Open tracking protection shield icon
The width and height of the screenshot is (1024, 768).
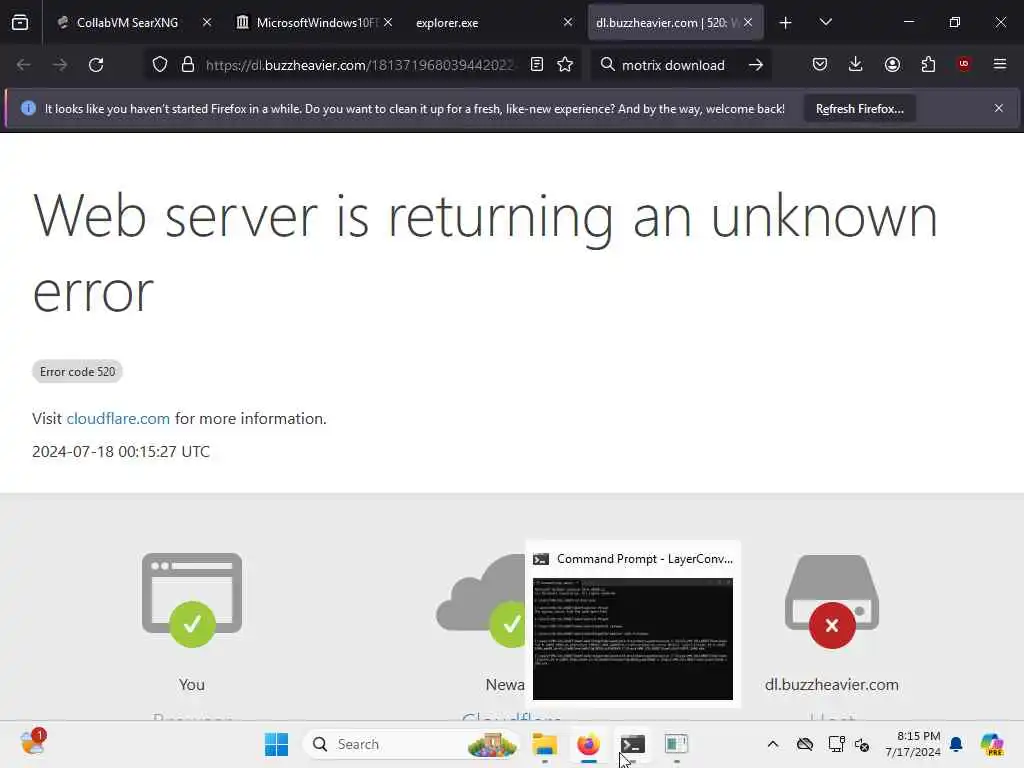point(160,65)
